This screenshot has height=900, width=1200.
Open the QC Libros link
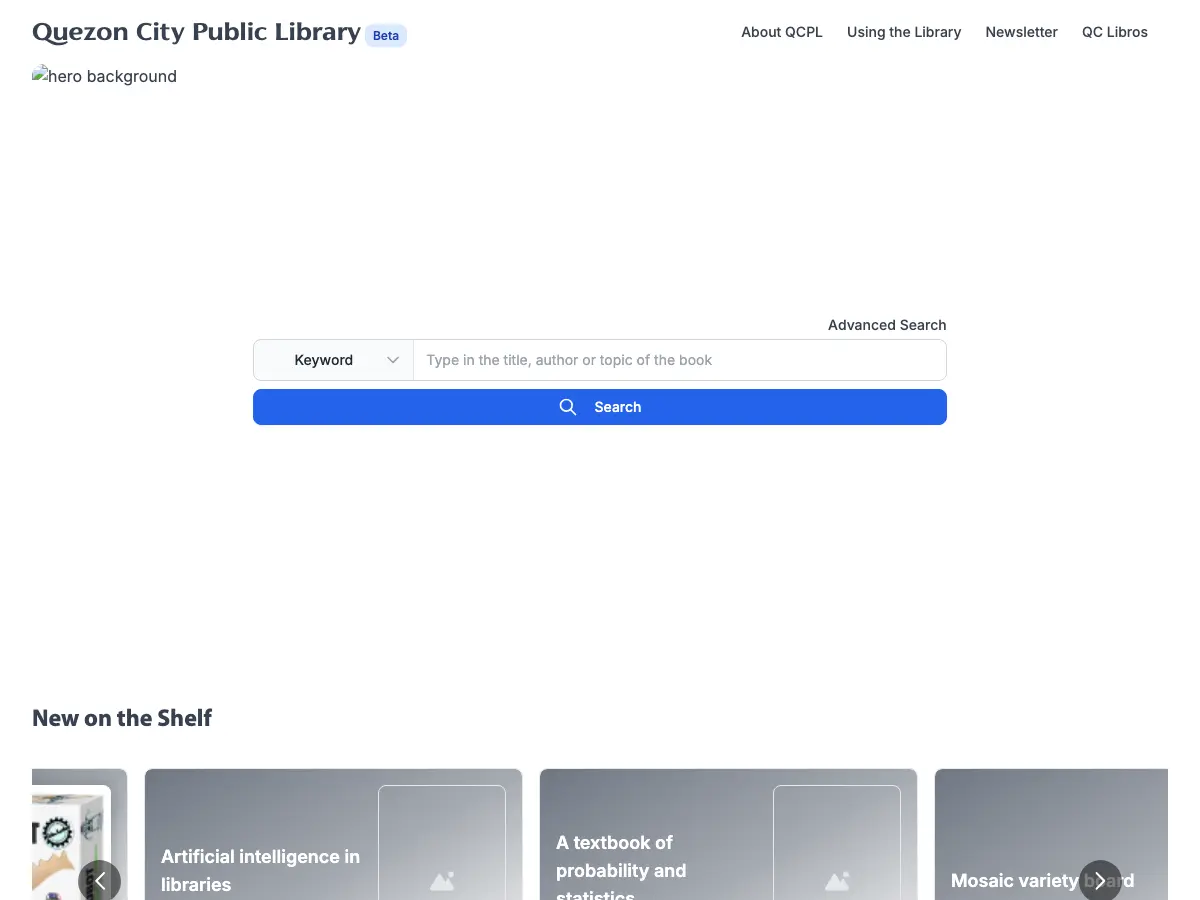coord(1115,32)
